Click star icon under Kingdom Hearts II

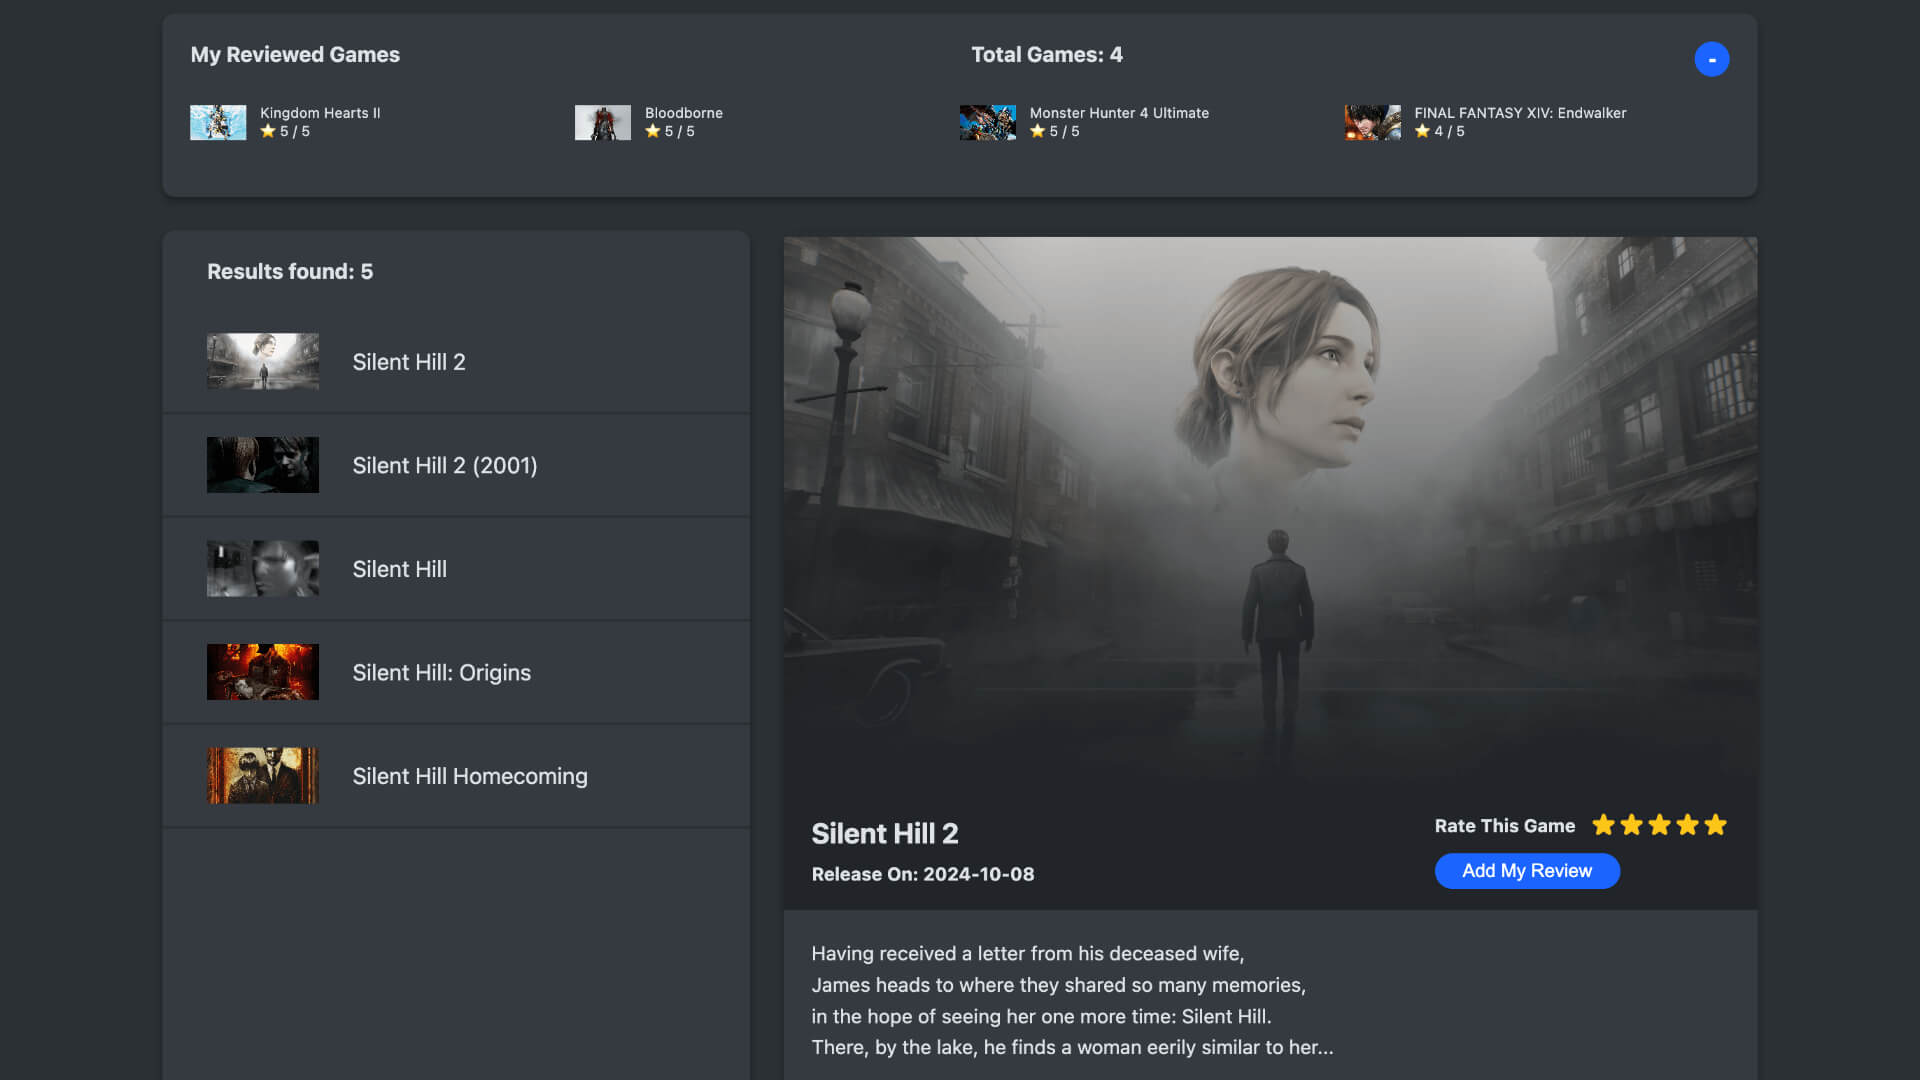tap(268, 131)
